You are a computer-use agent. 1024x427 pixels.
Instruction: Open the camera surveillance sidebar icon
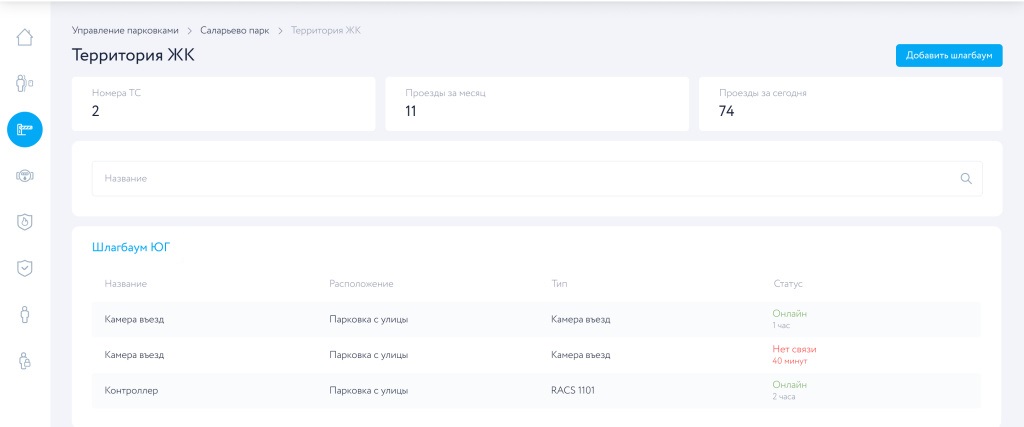click(x=25, y=176)
